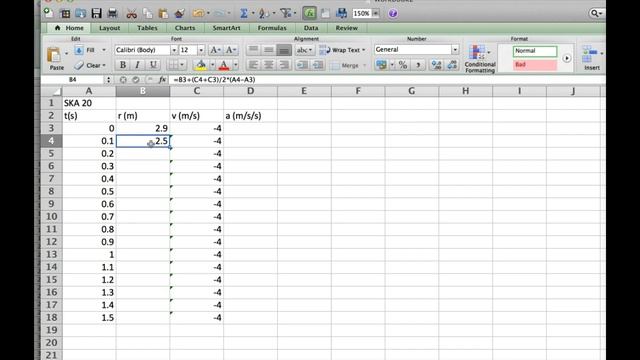Open the Borders dropdown arrow
The height and width of the screenshot is (360, 640).
pyautogui.click(x=182, y=64)
